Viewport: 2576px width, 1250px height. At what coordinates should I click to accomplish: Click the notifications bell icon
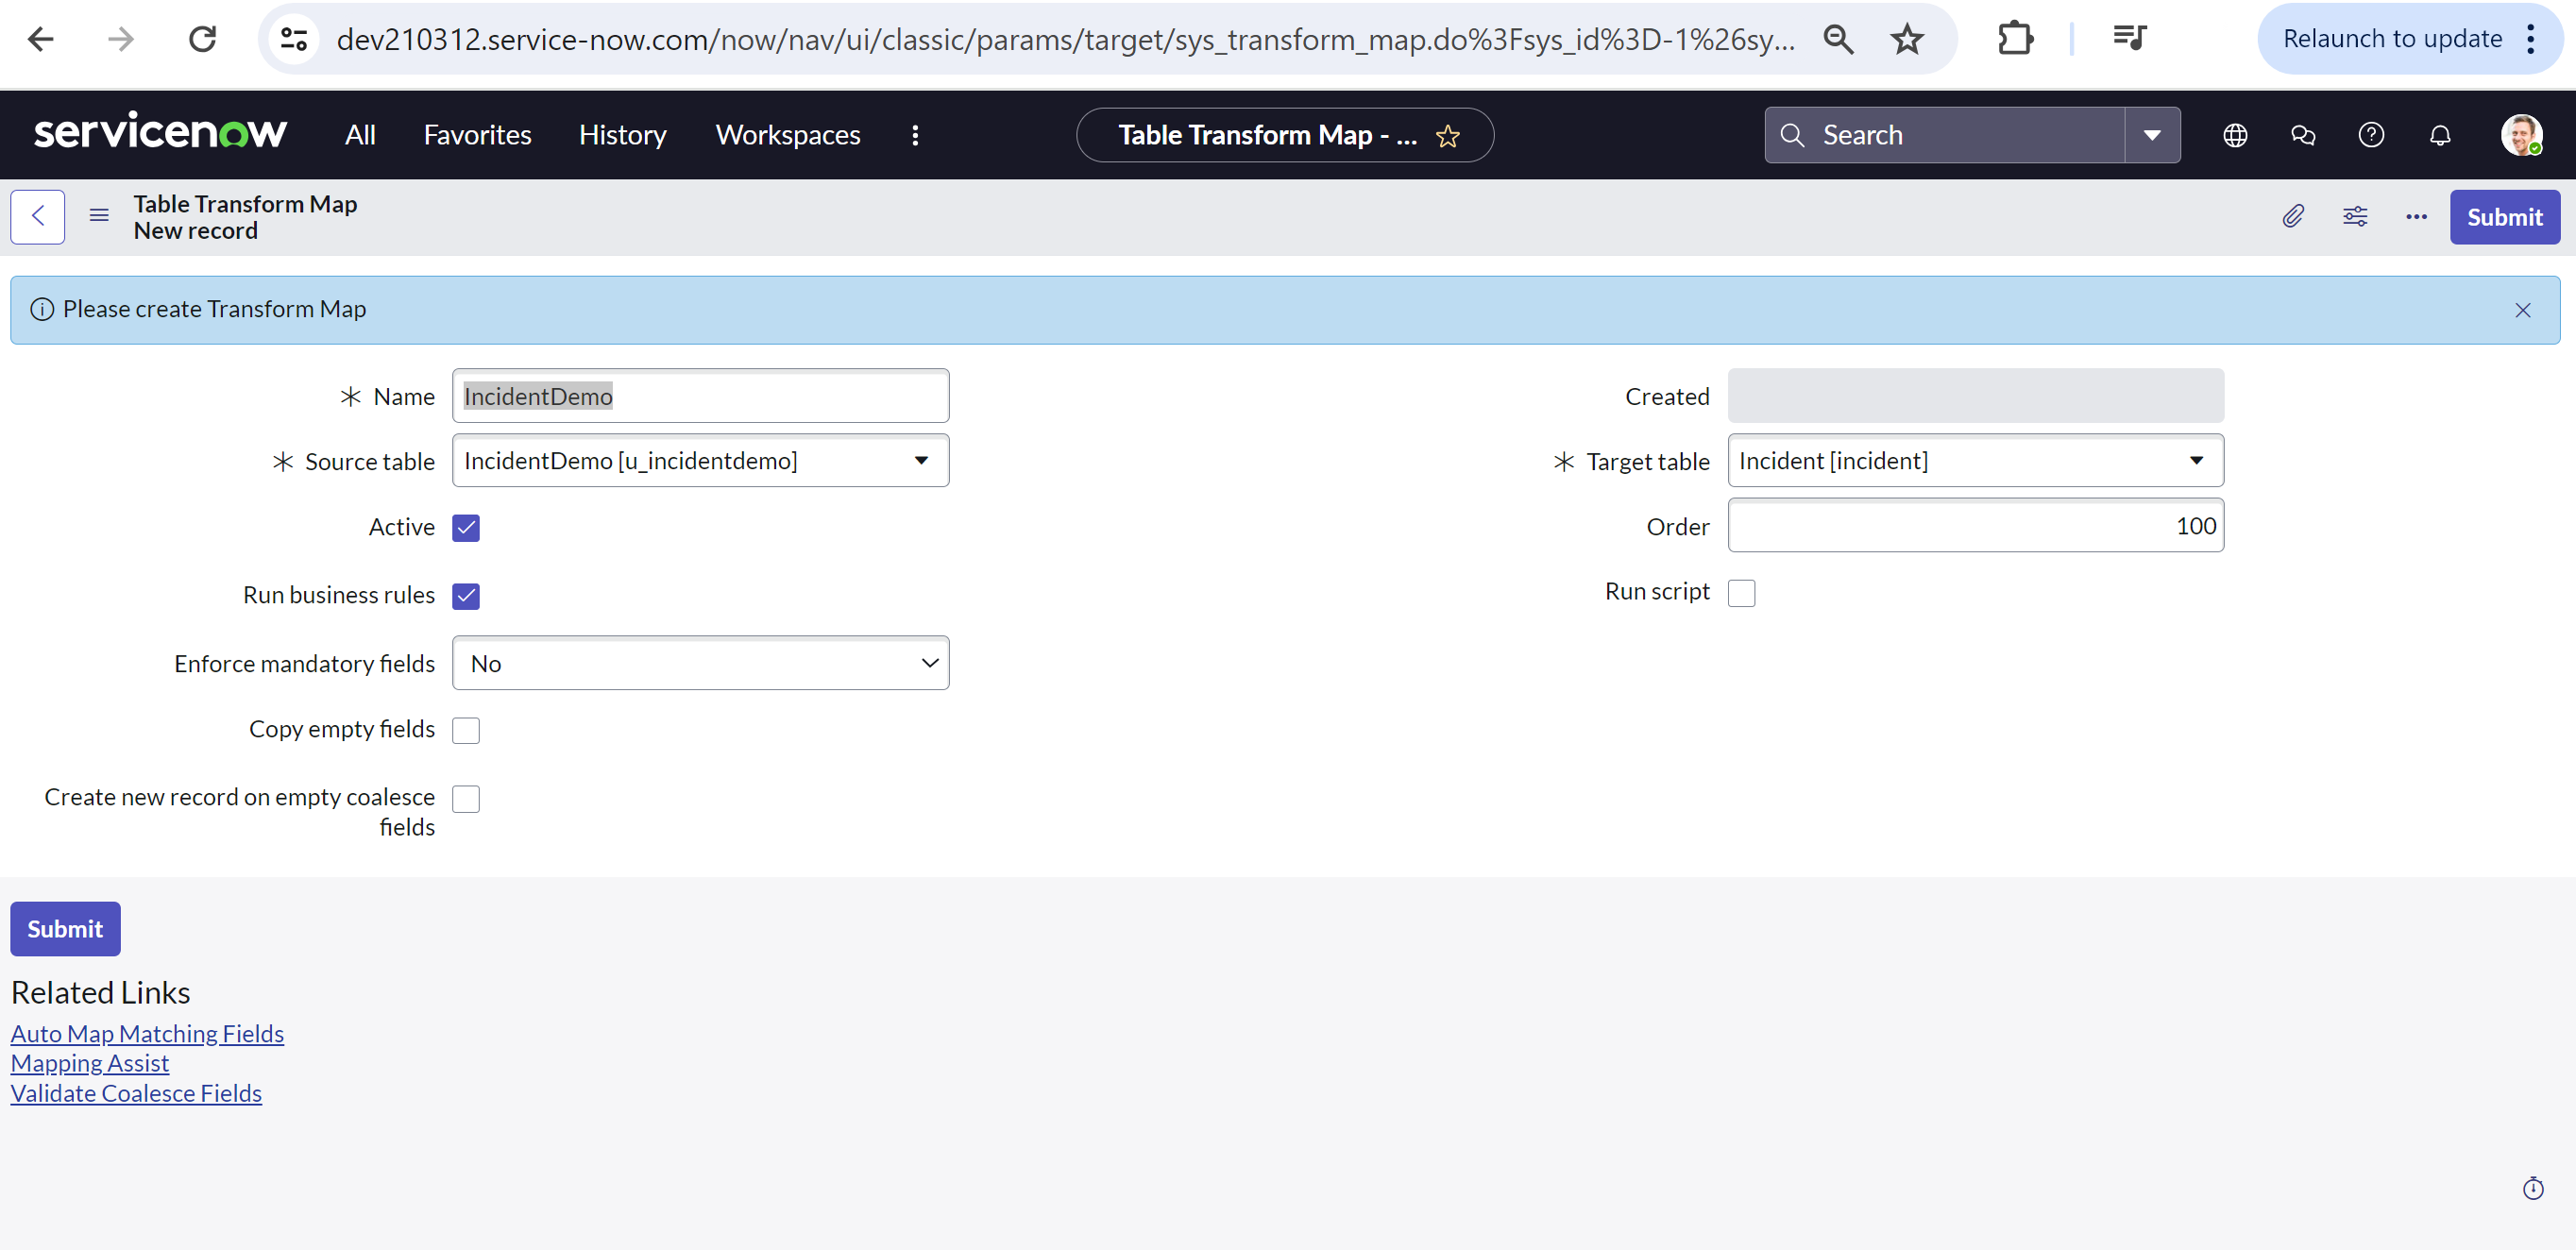2439,135
